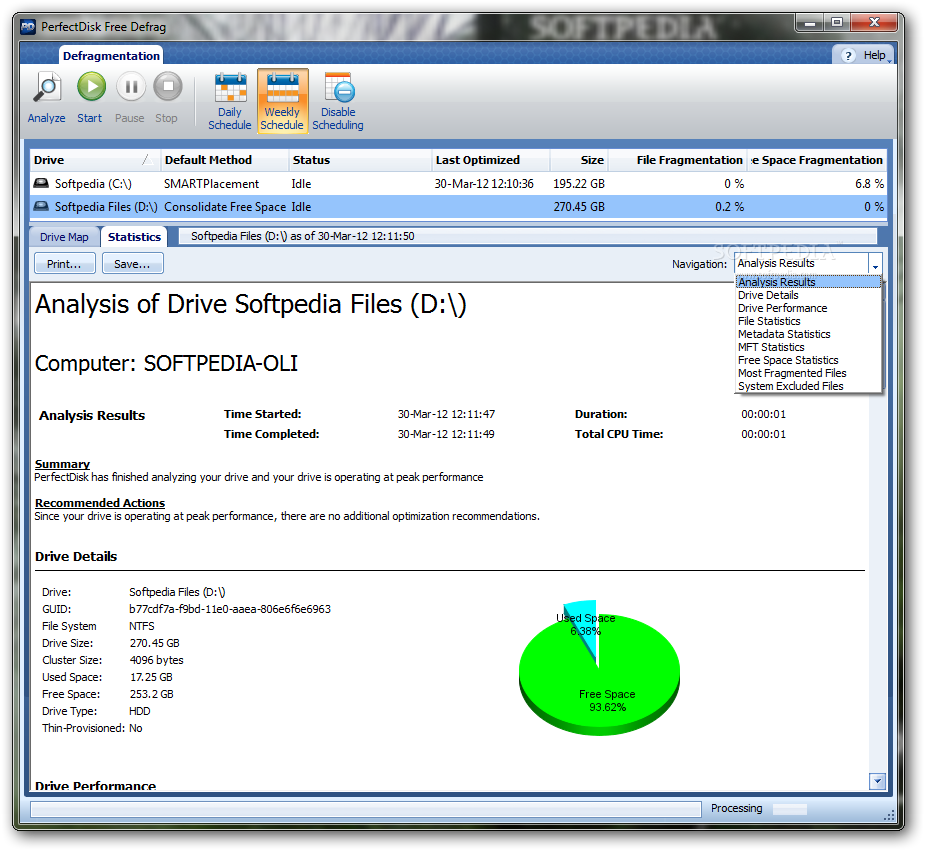
Task: Open the Daily Schedule calendar icon
Action: pos(230,88)
